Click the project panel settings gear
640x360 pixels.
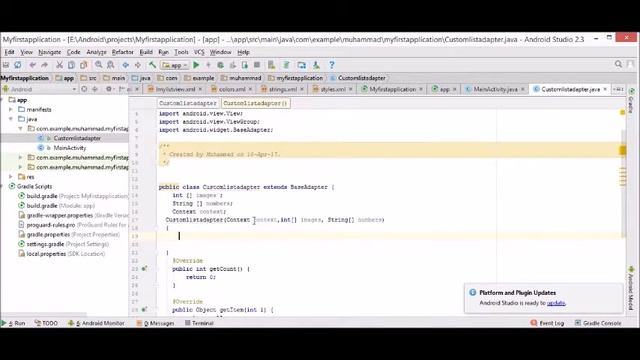click(109, 89)
